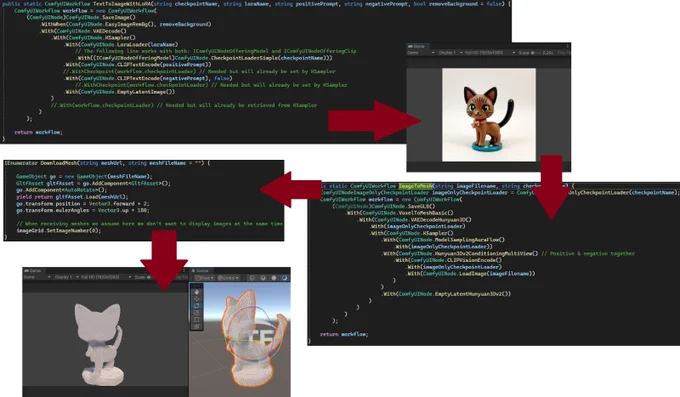Click the ModelSamplingAuraFlow() line
Screen dimensions: 680x397
[x=444, y=240]
